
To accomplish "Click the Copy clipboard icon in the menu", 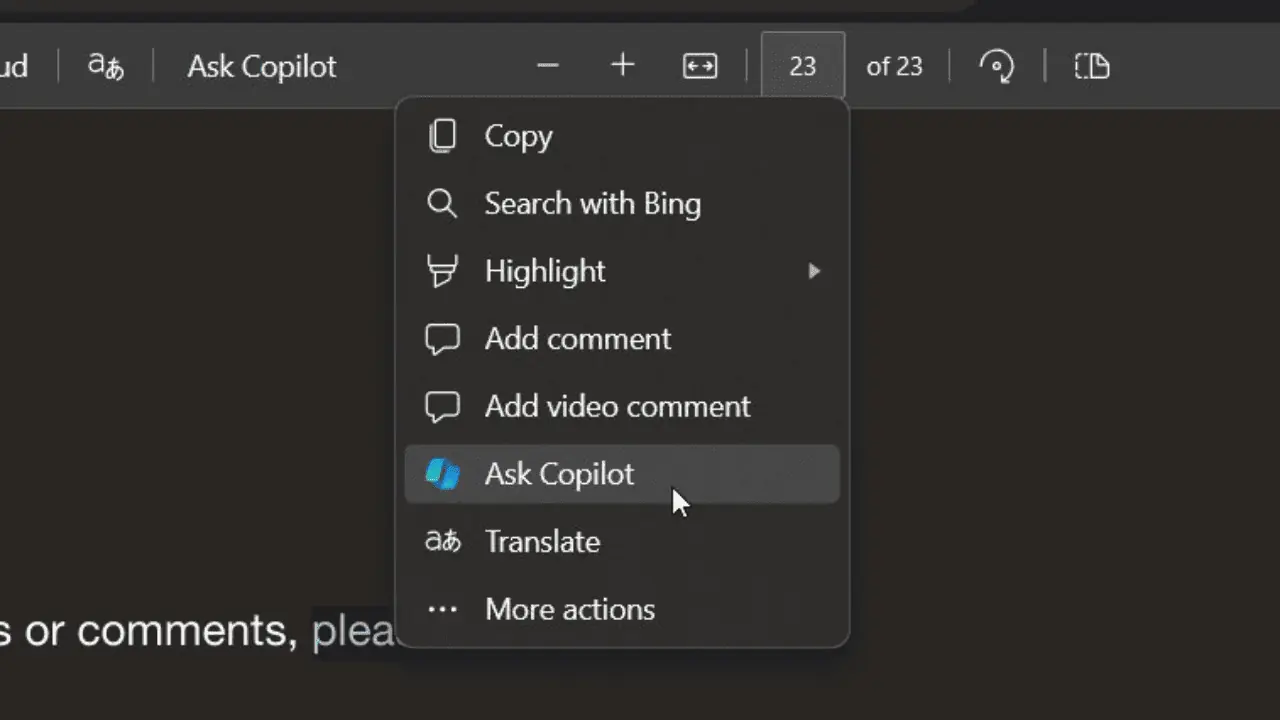I will point(442,136).
